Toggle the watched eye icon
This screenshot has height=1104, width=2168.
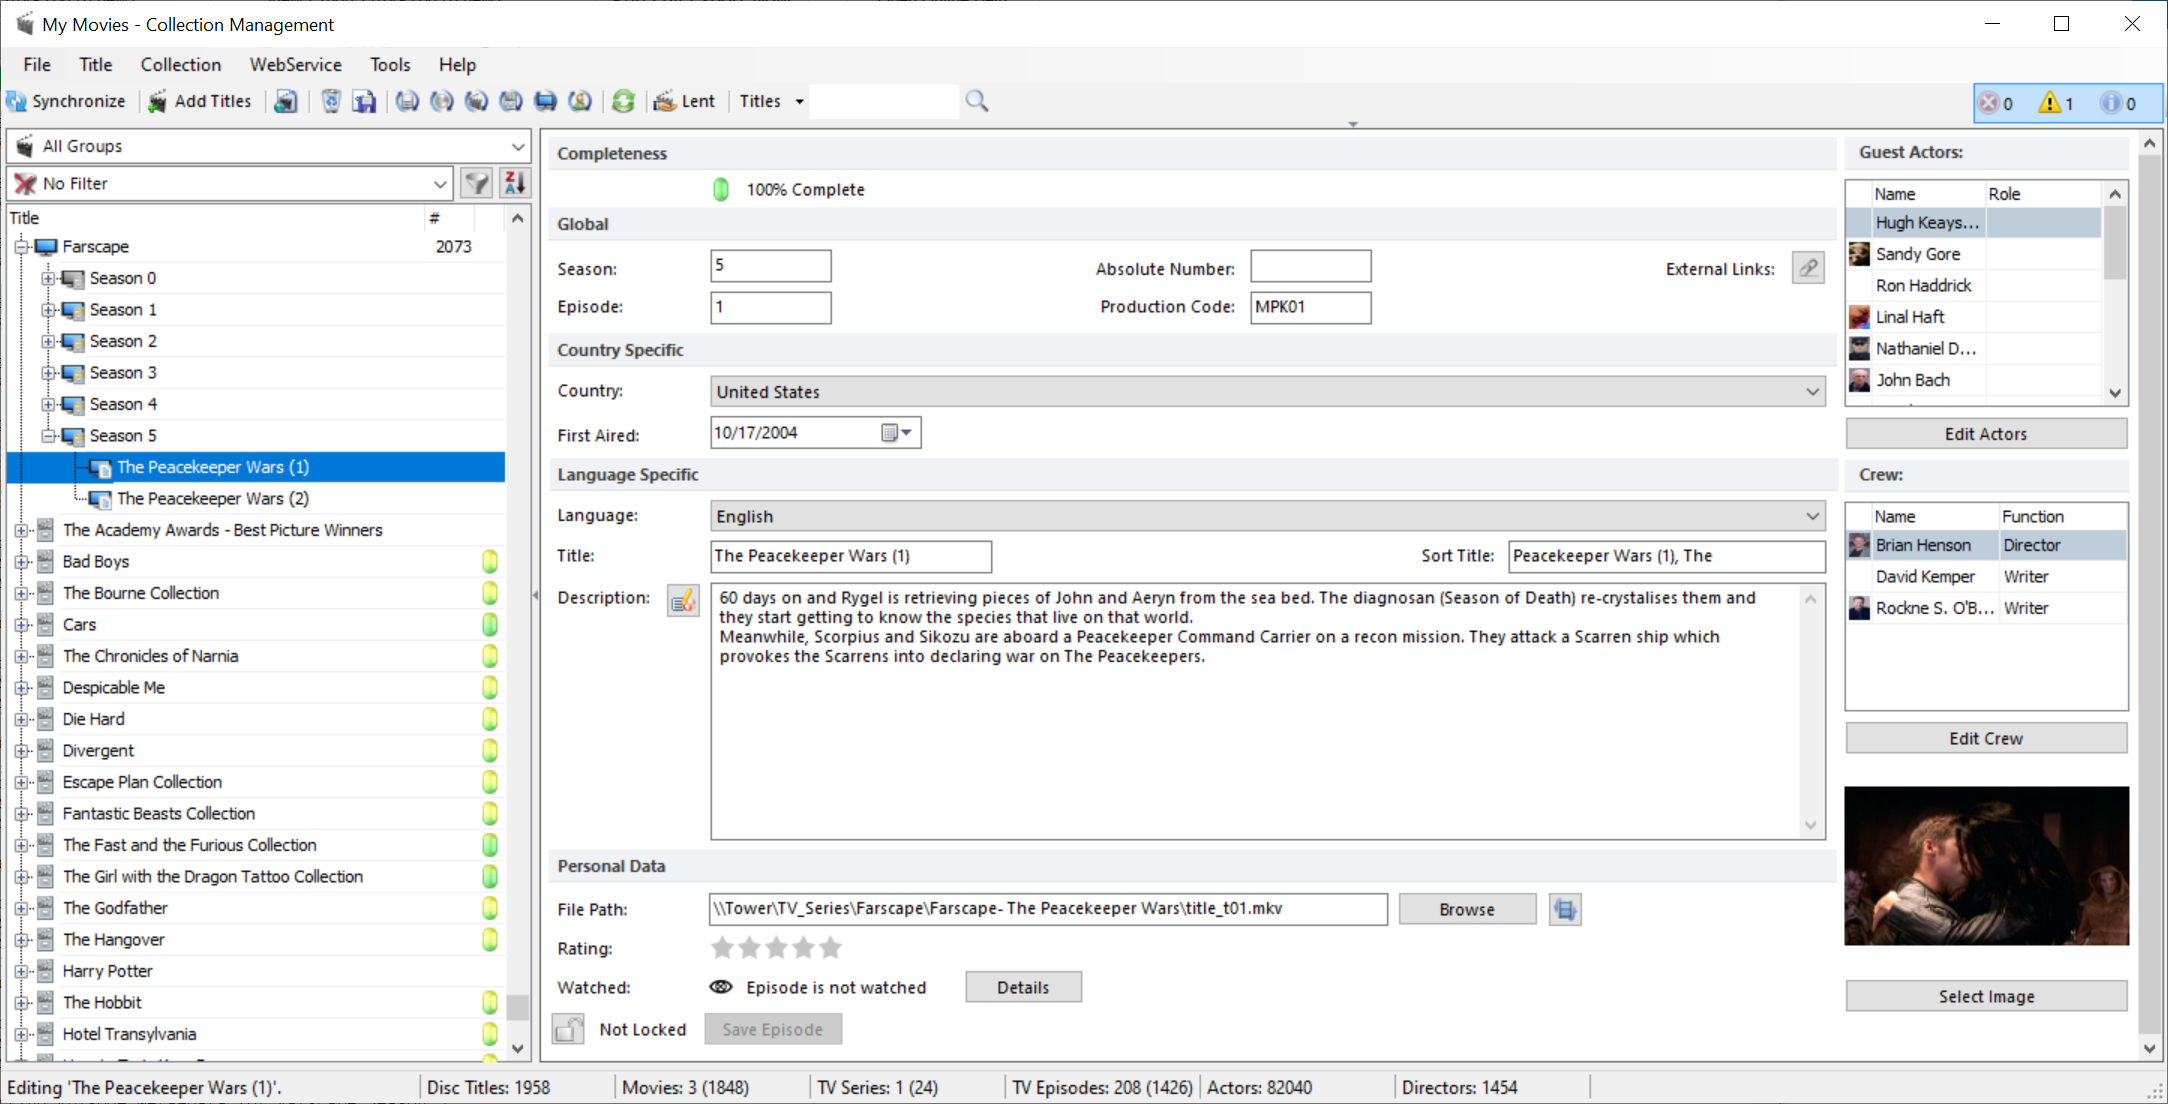[x=720, y=987]
